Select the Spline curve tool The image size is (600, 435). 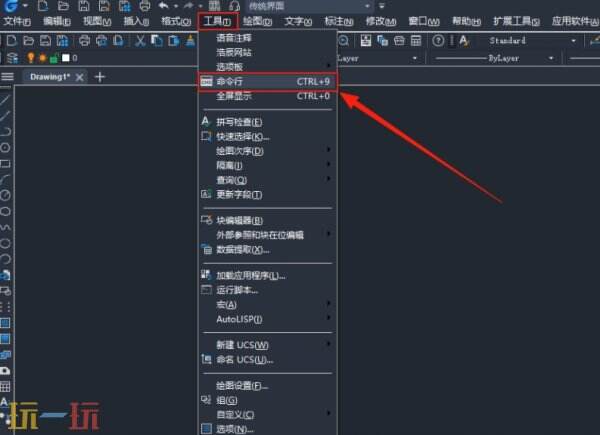tap(5, 227)
